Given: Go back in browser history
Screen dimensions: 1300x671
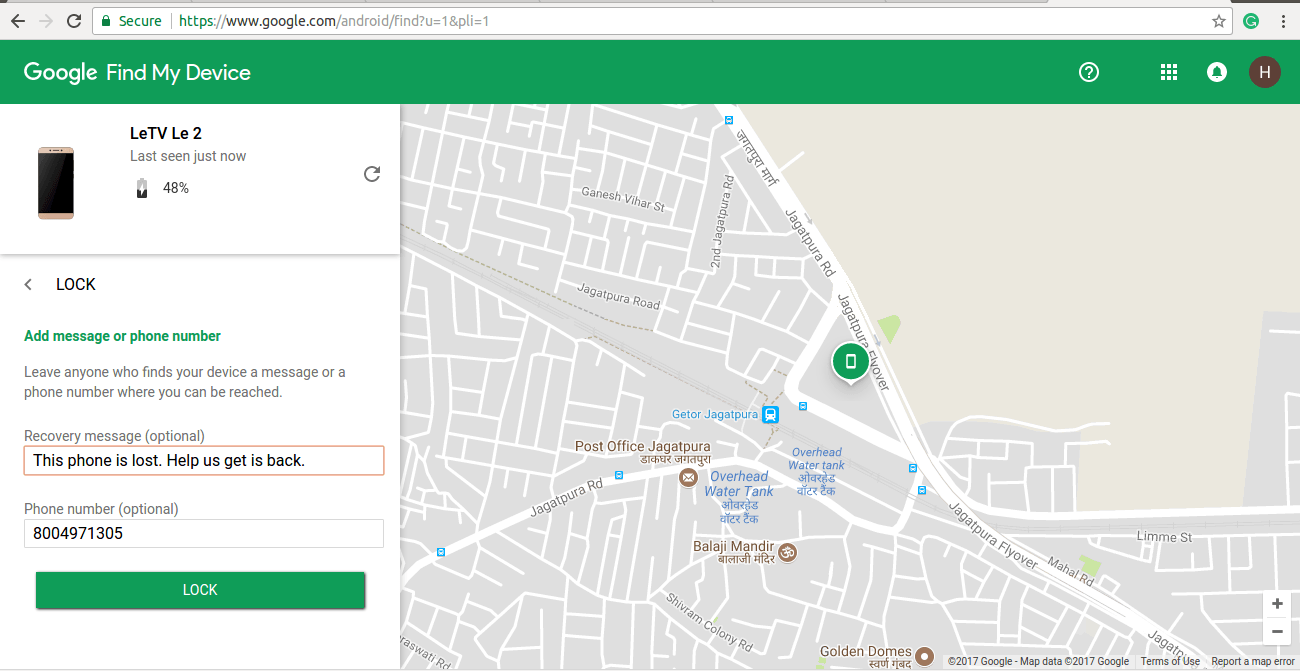Looking at the screenshot, I should click(x=17, y=21).
